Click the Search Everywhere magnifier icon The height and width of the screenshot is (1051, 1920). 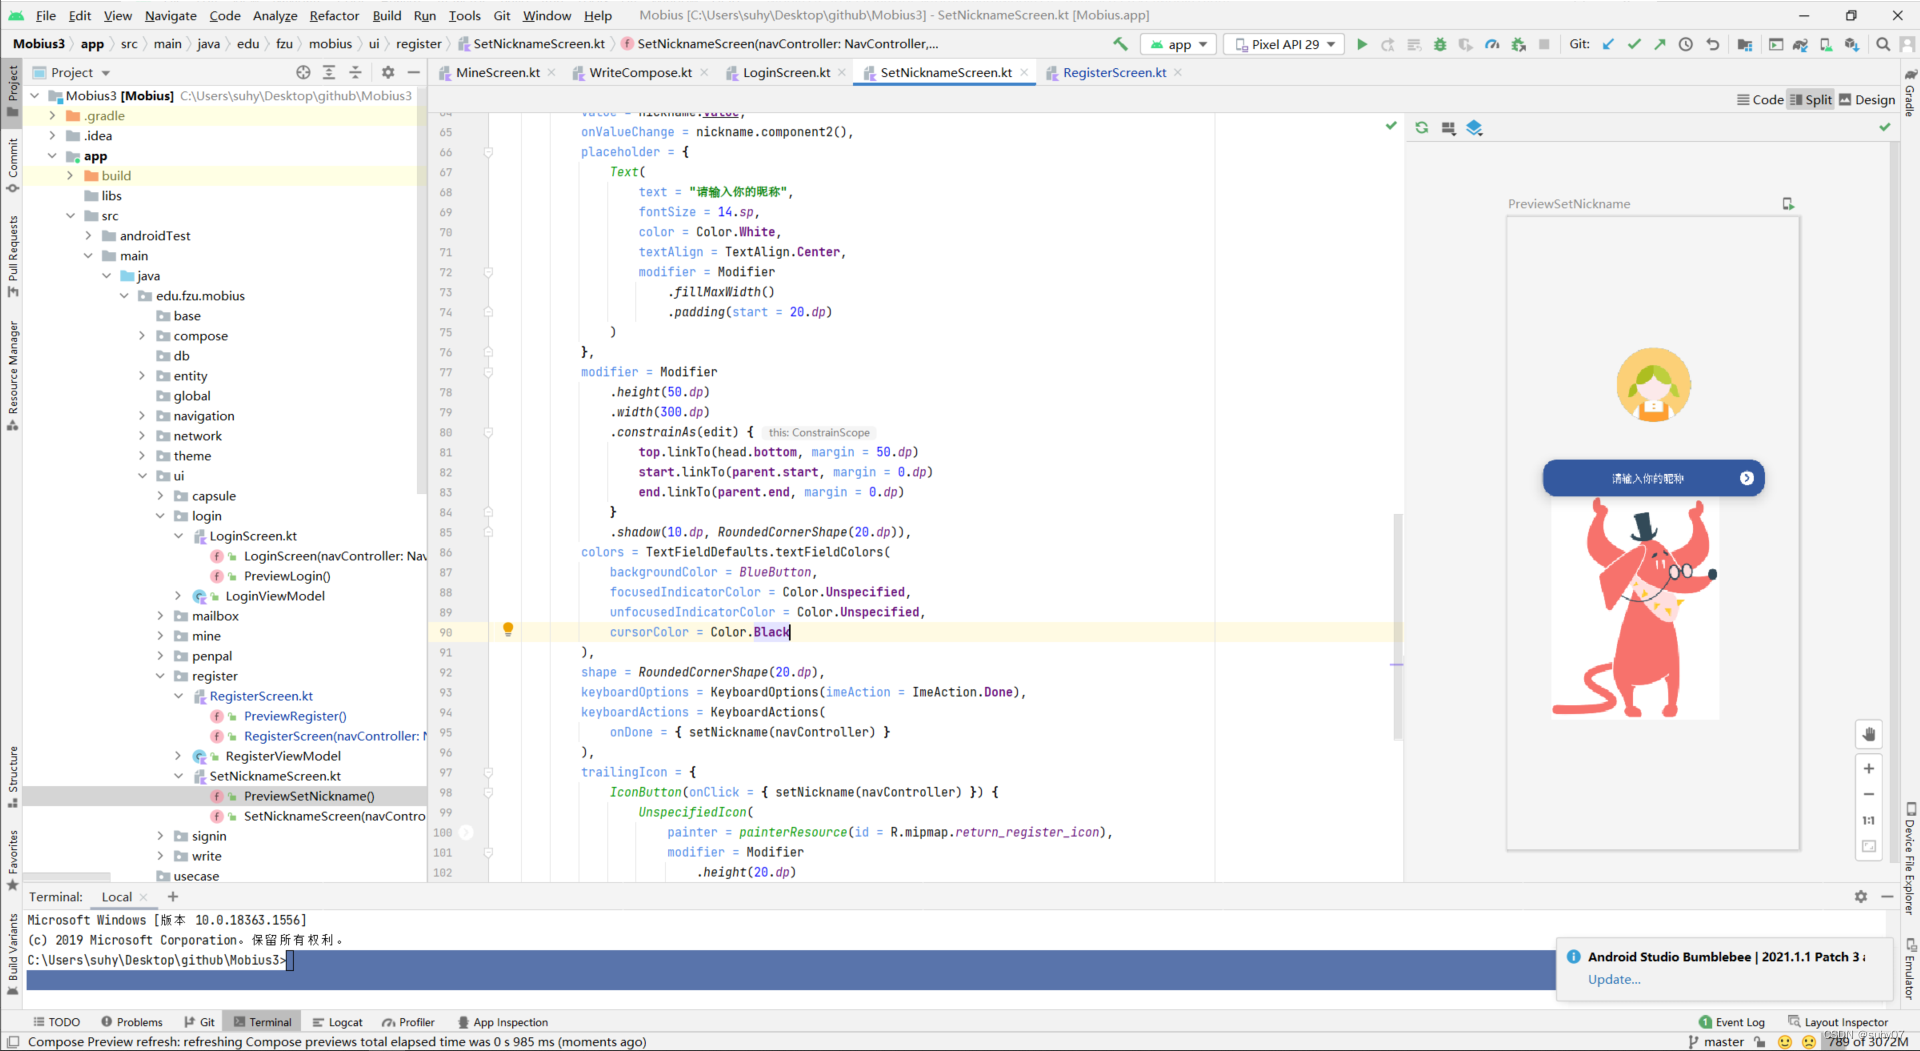1883,44
